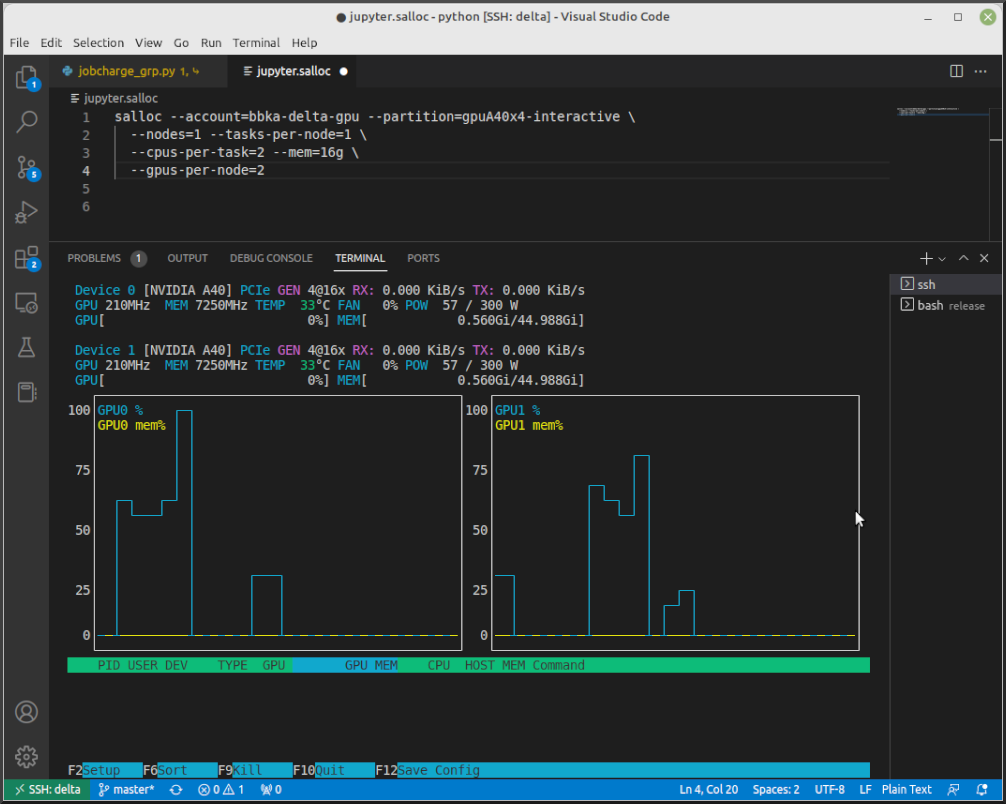Click the notifications bell in status bar

(x=982, y=789)
